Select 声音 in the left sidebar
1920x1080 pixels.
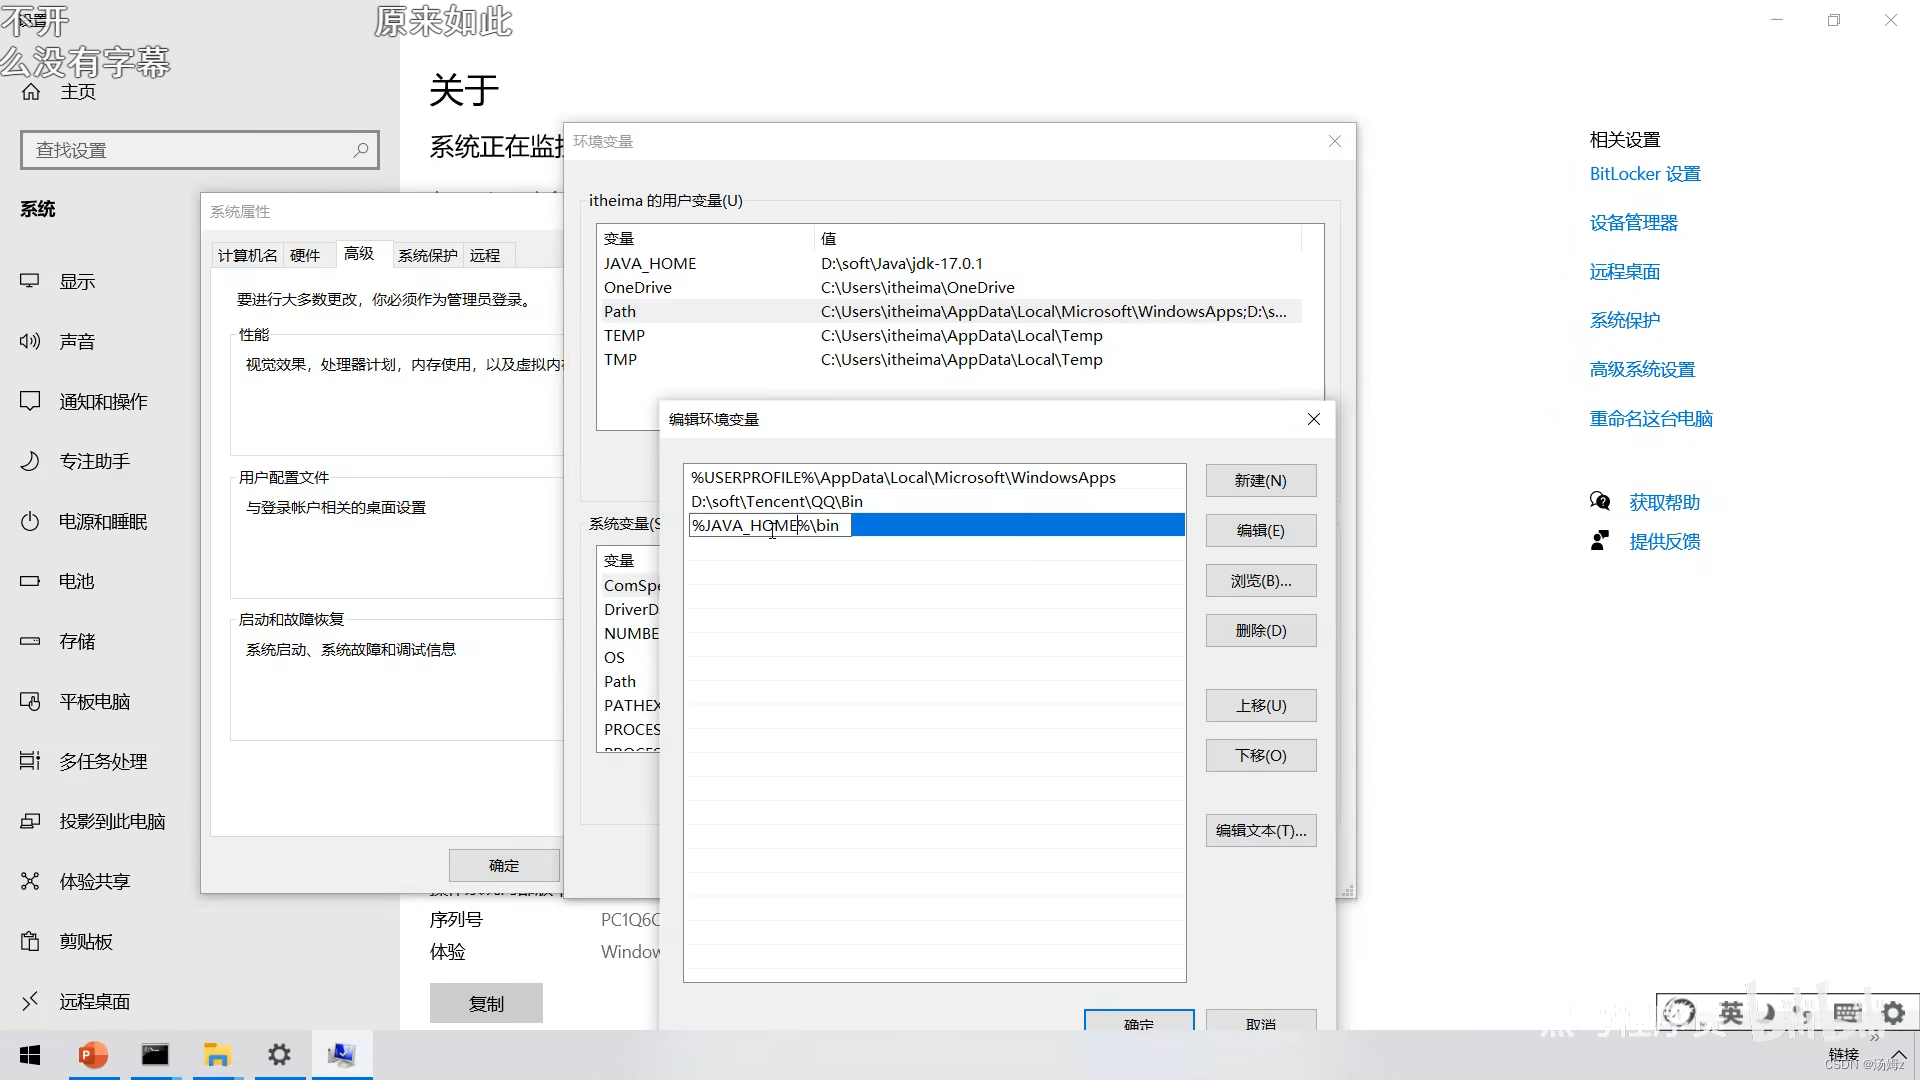pyautogui.click(x=78, y=341)
